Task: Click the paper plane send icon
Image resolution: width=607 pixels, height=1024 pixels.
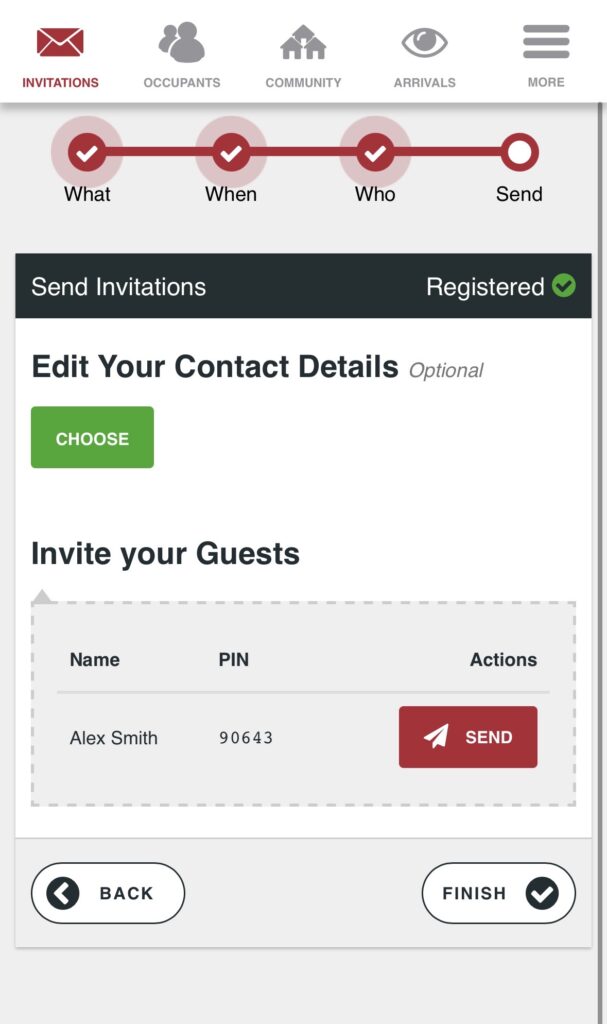Action: [x=436, y=737]
